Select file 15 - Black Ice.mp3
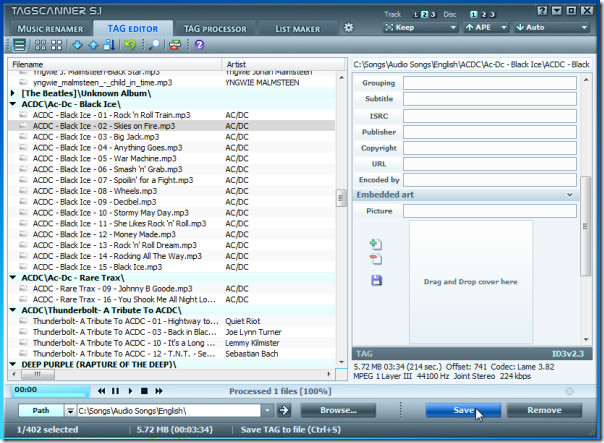This screenshot has height=443, width=604. [x=171, y=267]
